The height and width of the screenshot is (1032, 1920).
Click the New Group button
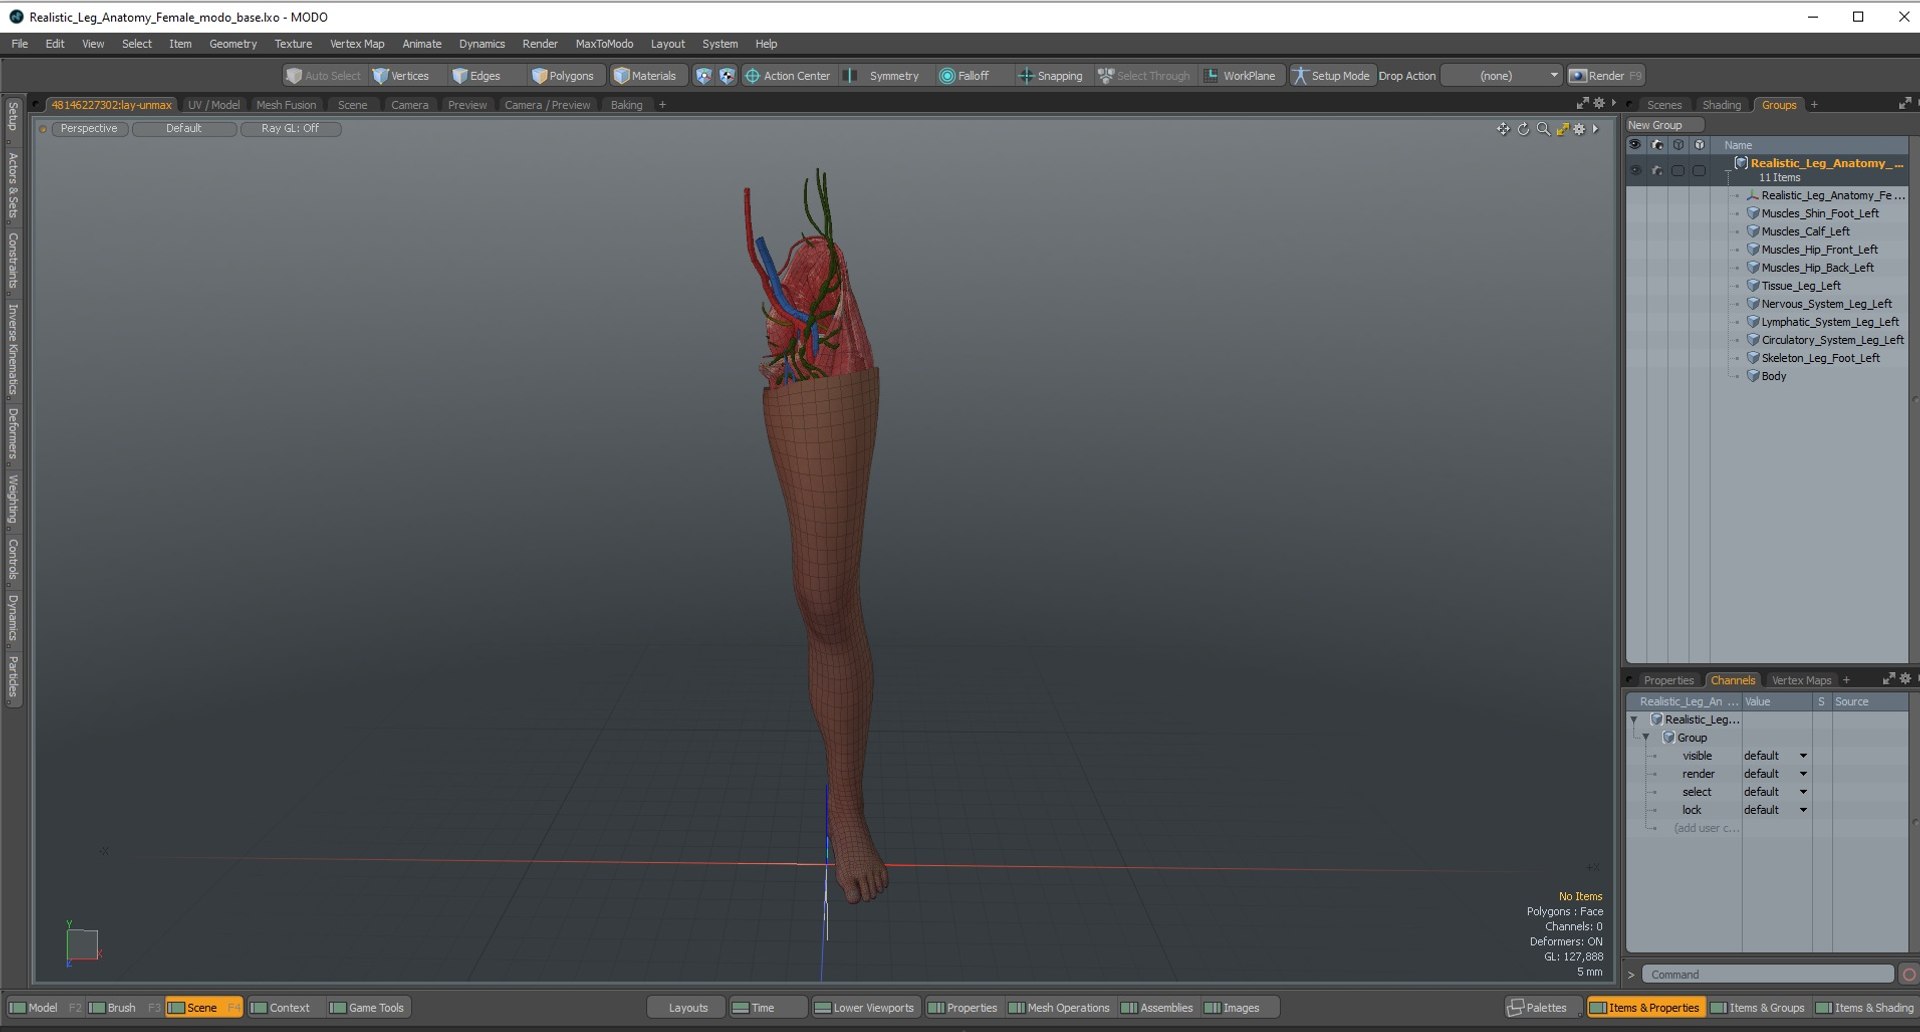pyautogui.click(x=1664, y=125)
